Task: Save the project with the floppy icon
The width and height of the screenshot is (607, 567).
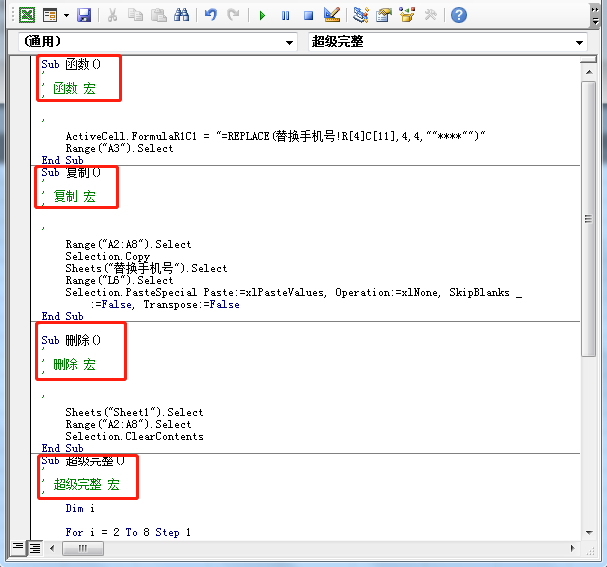Action: coord(84,15)
